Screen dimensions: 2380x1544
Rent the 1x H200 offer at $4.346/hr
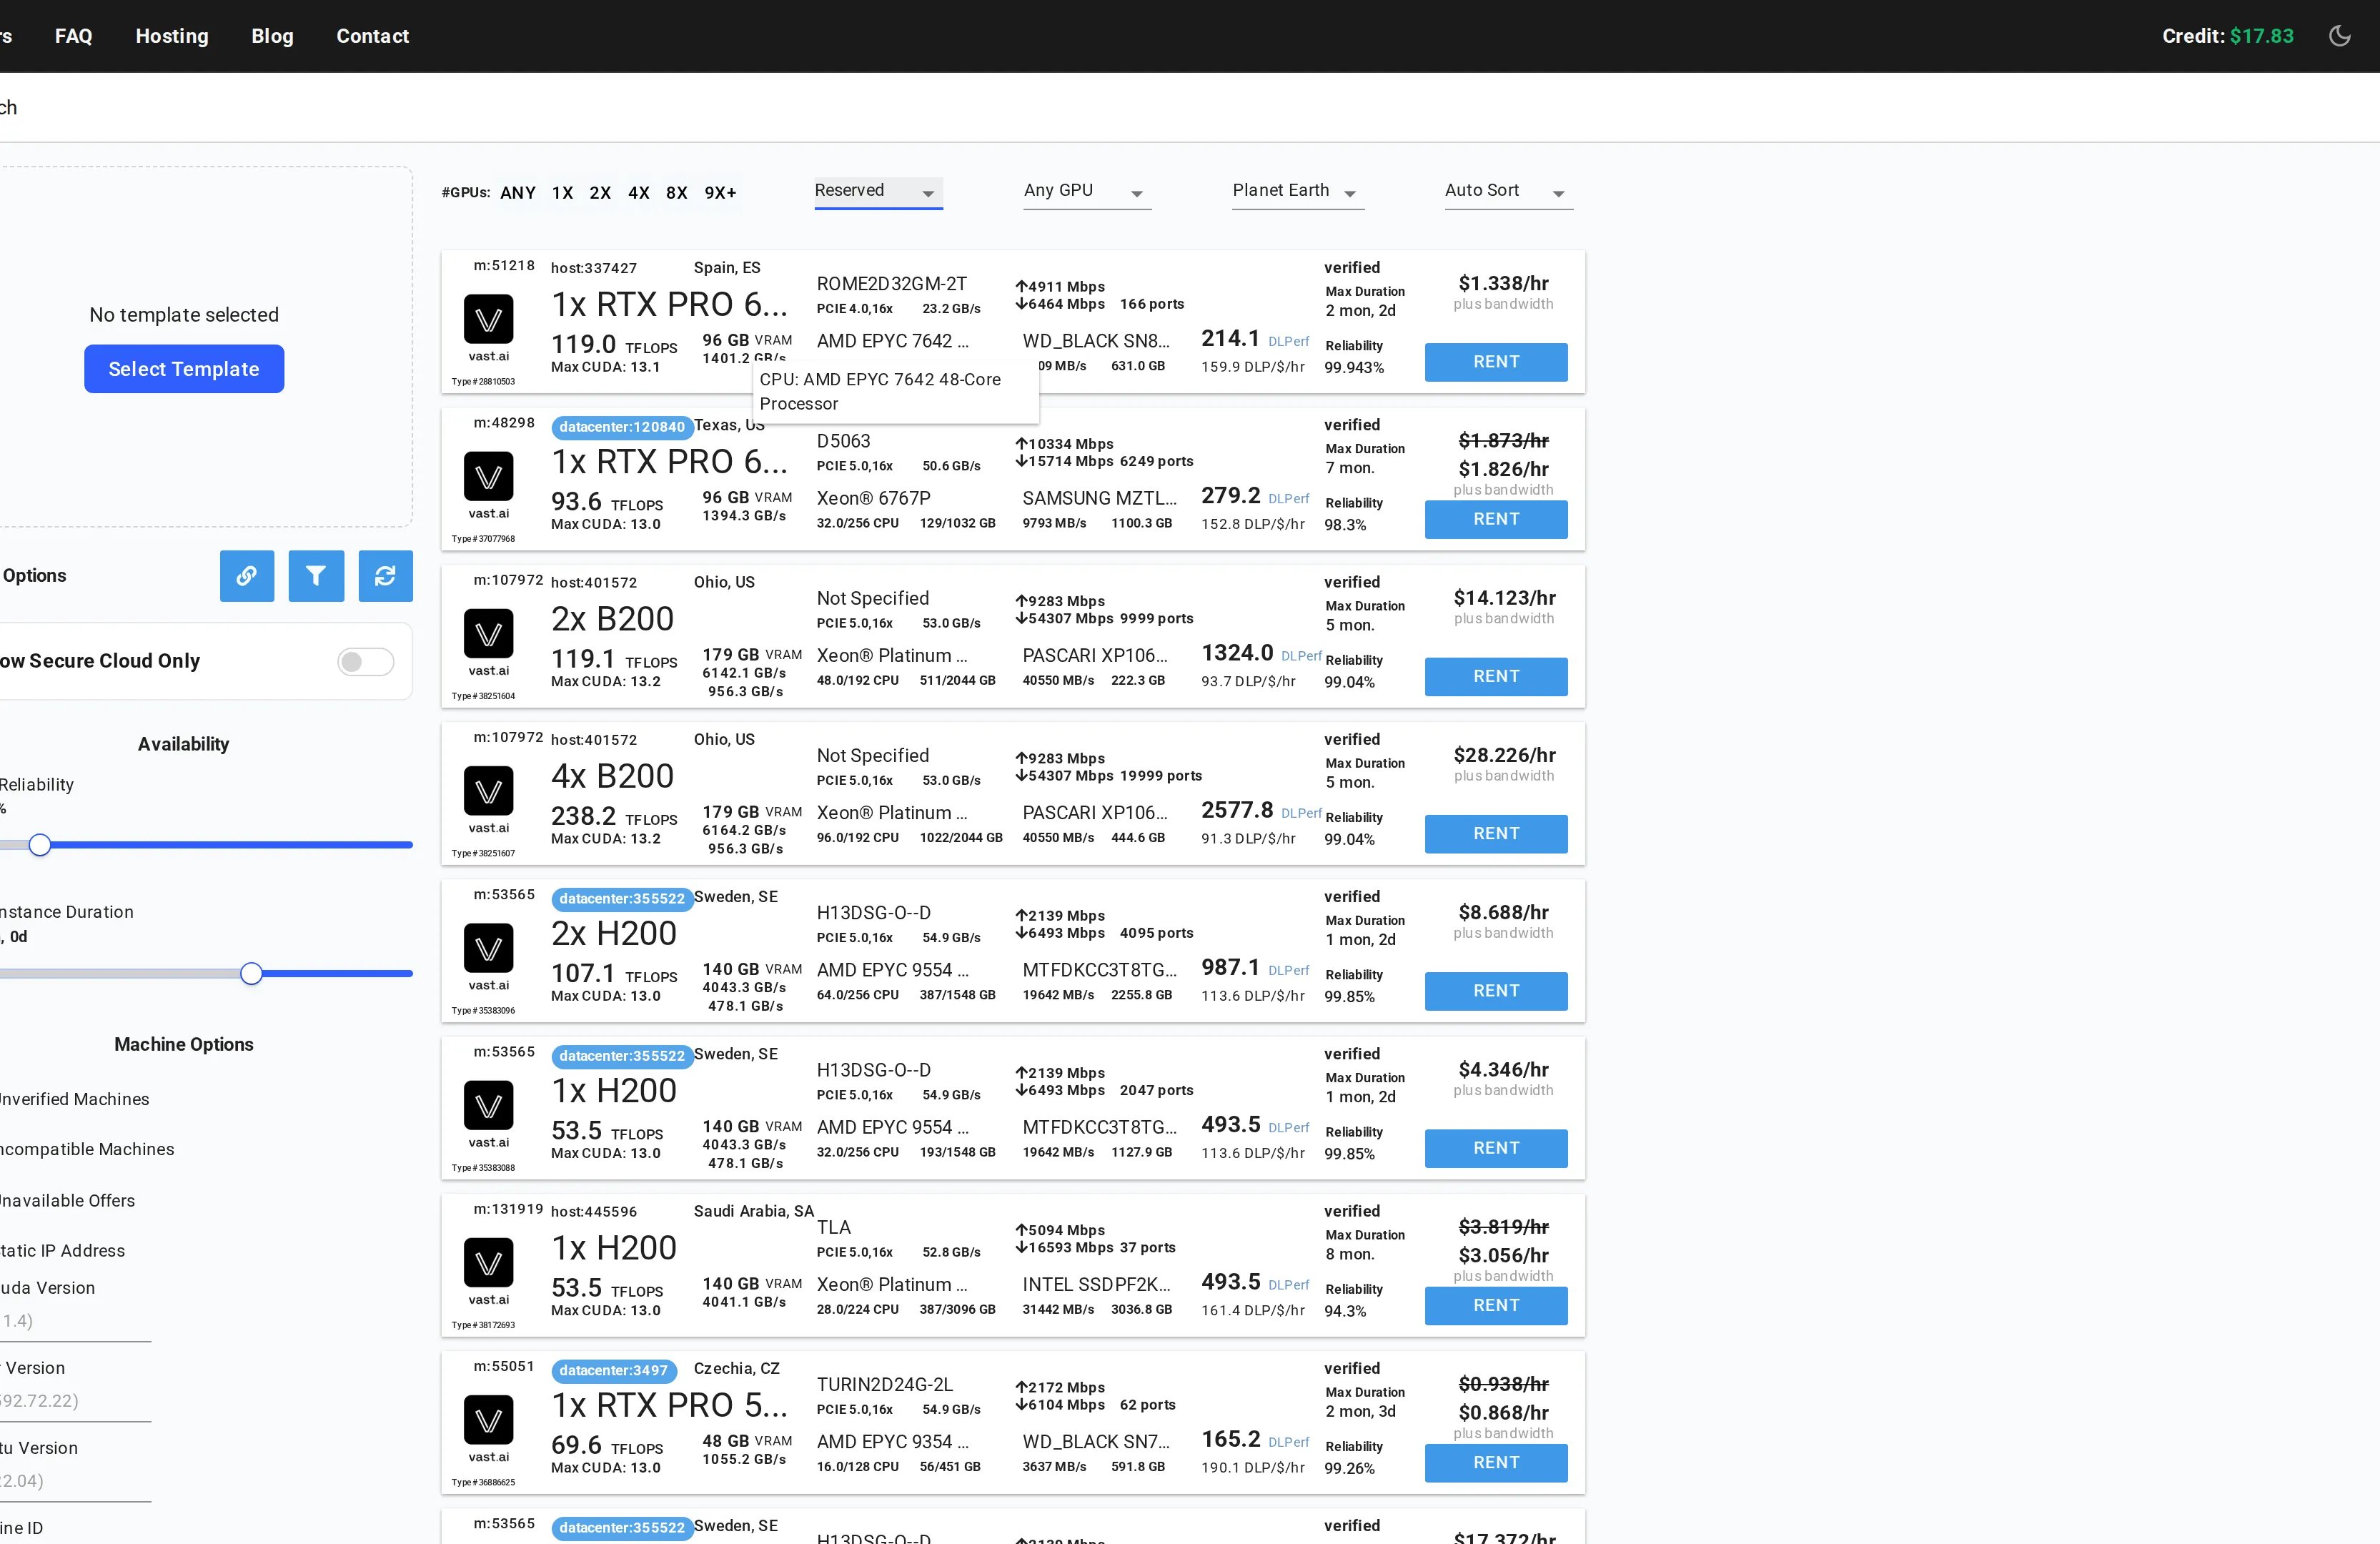point(1496,1148)
